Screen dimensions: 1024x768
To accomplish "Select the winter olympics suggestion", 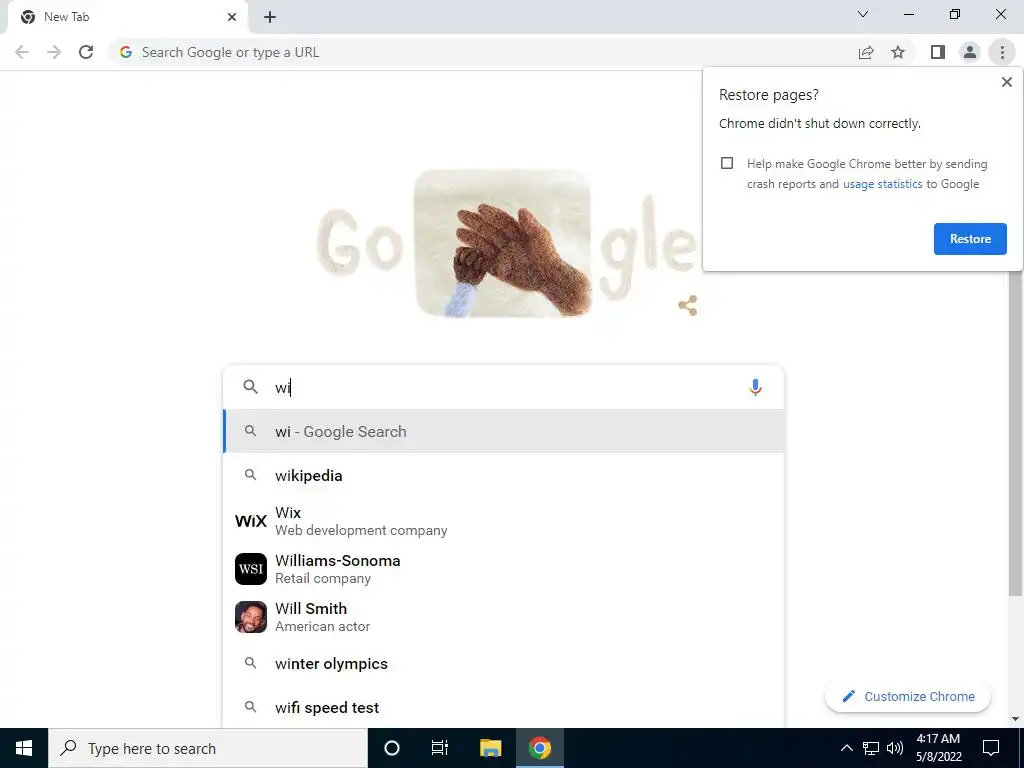I will [503, 664].
